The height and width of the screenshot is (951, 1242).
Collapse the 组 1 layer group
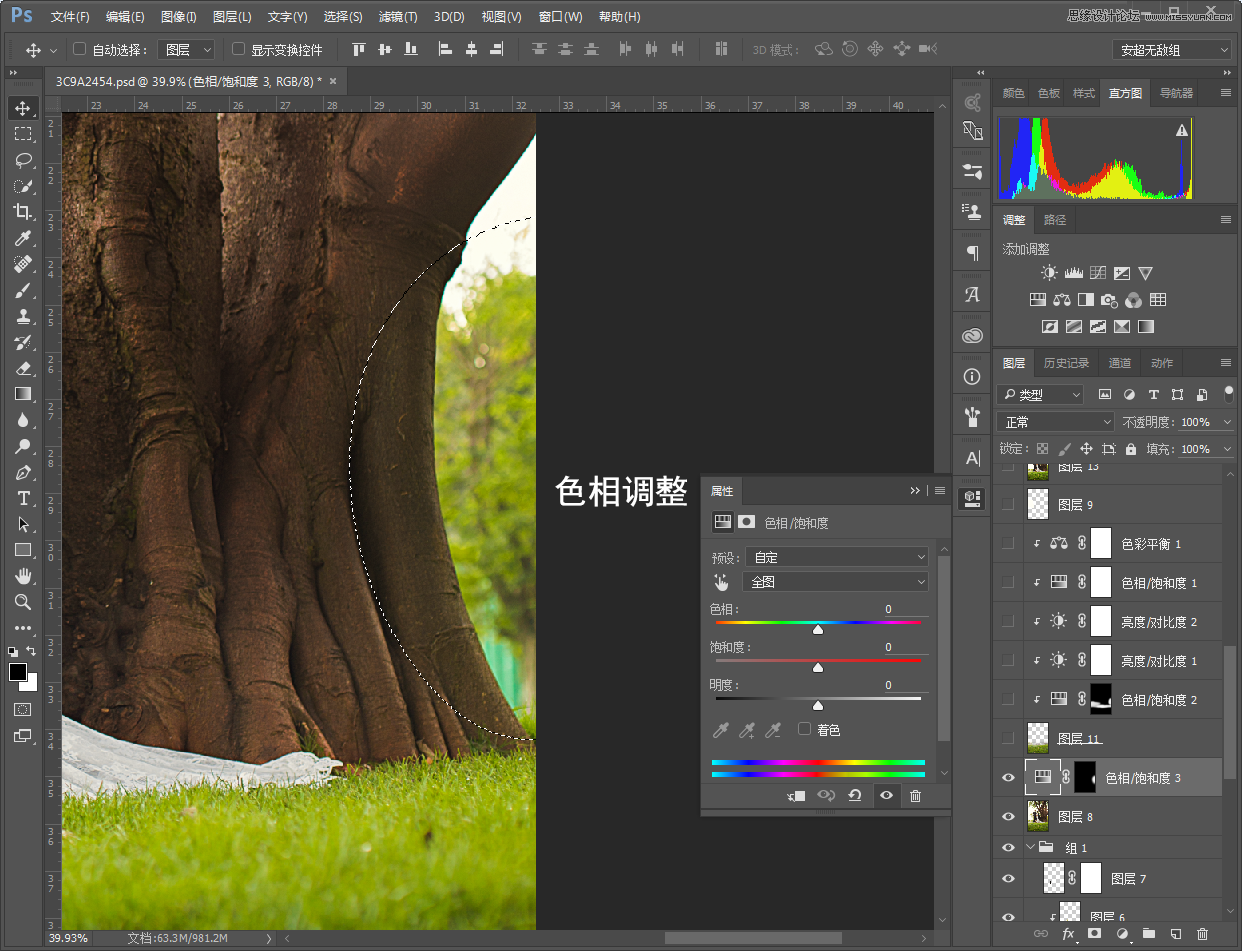pyautogui.click(x=1031, y=848)
